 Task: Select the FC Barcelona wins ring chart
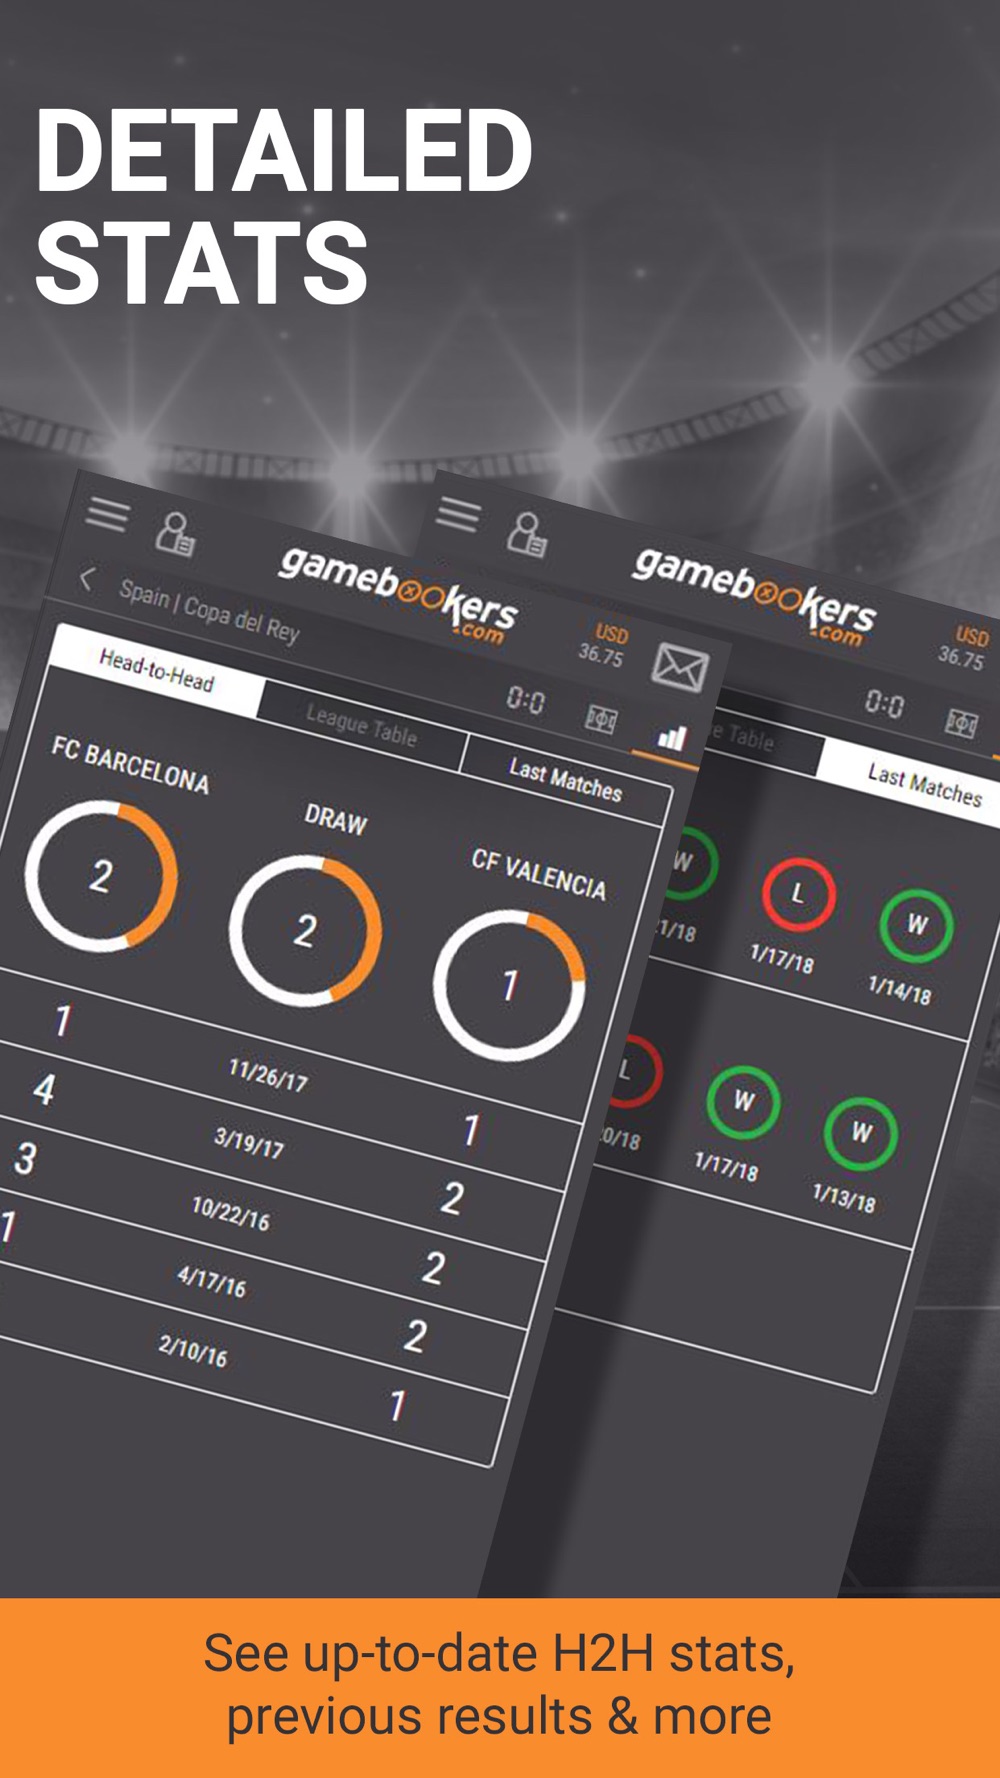[x=101, y=875]
